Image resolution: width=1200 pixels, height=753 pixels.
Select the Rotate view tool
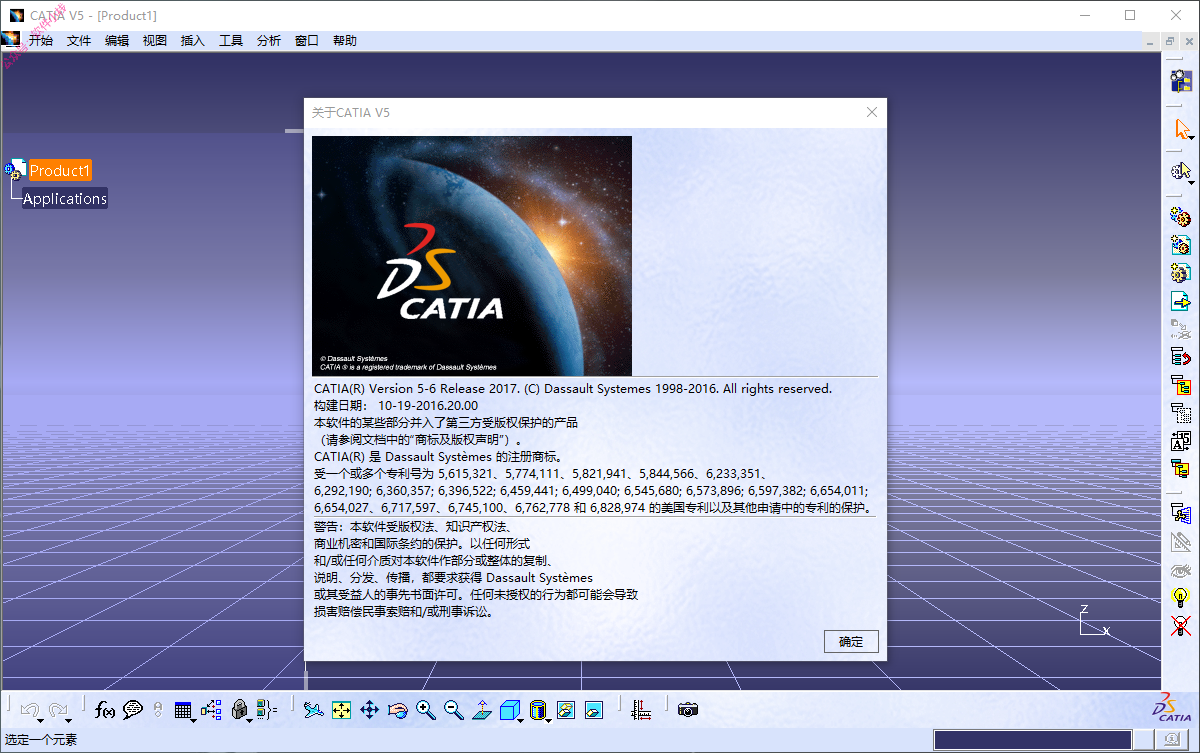pyautogui.click(x=398, y=710)
